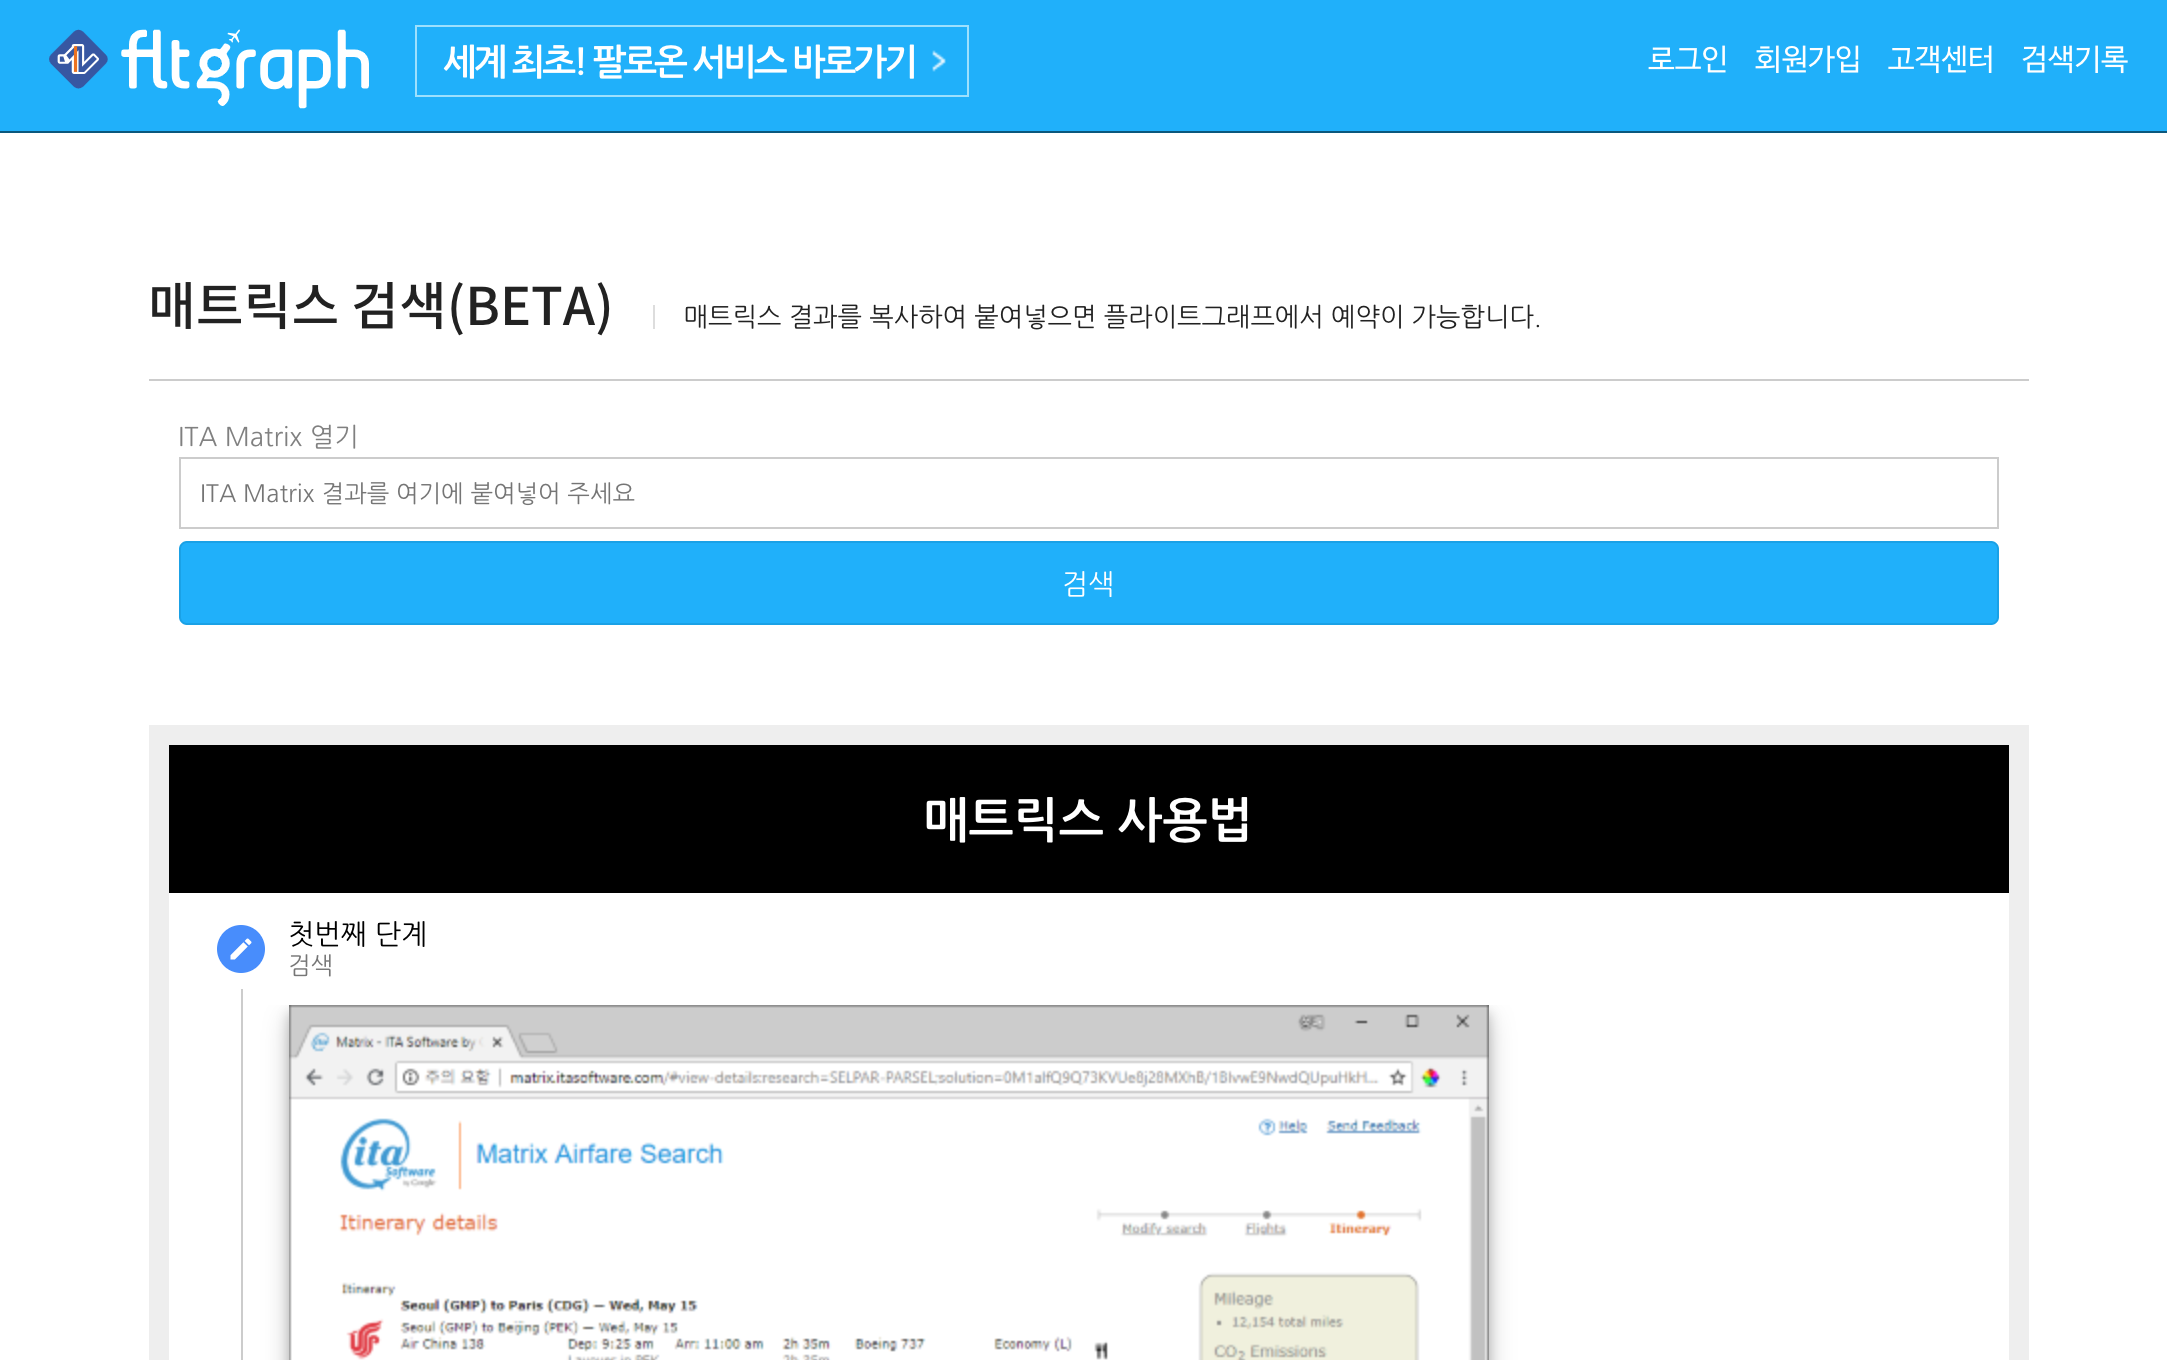Screen dimensions: 2167x1360
Task: Click the Itinerary dot on the progress indicator
Action: [1362, 1213]
